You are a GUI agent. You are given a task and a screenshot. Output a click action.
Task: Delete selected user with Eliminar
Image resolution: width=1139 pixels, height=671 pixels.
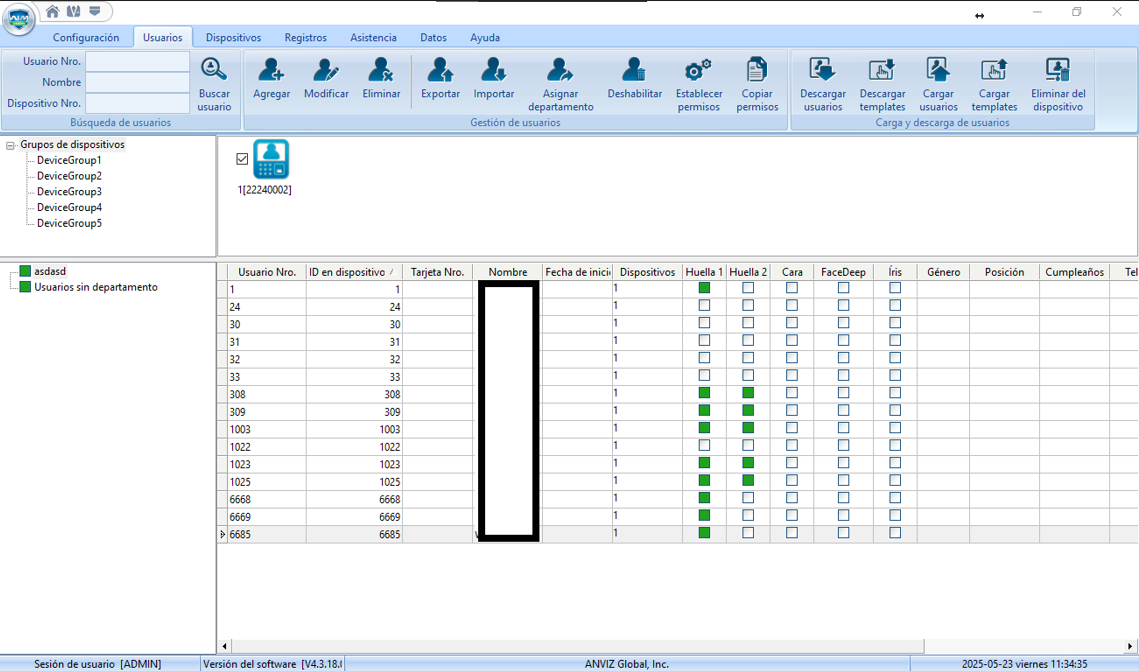381,79
